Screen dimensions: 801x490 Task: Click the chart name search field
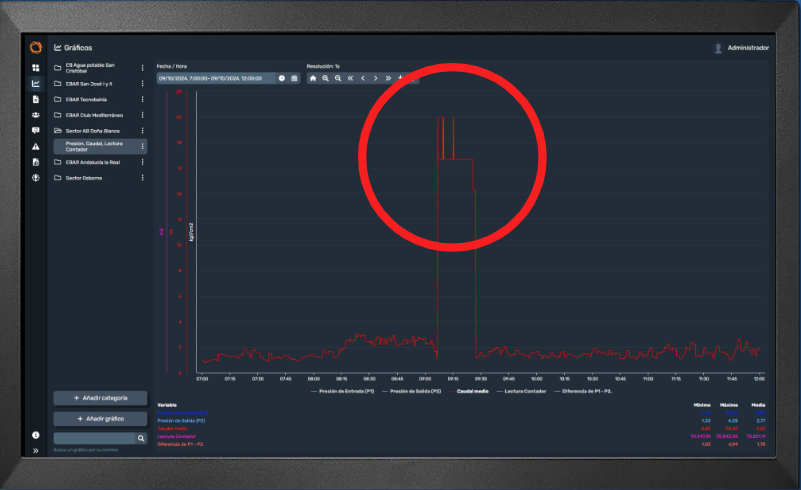click(x=95, y=438)
